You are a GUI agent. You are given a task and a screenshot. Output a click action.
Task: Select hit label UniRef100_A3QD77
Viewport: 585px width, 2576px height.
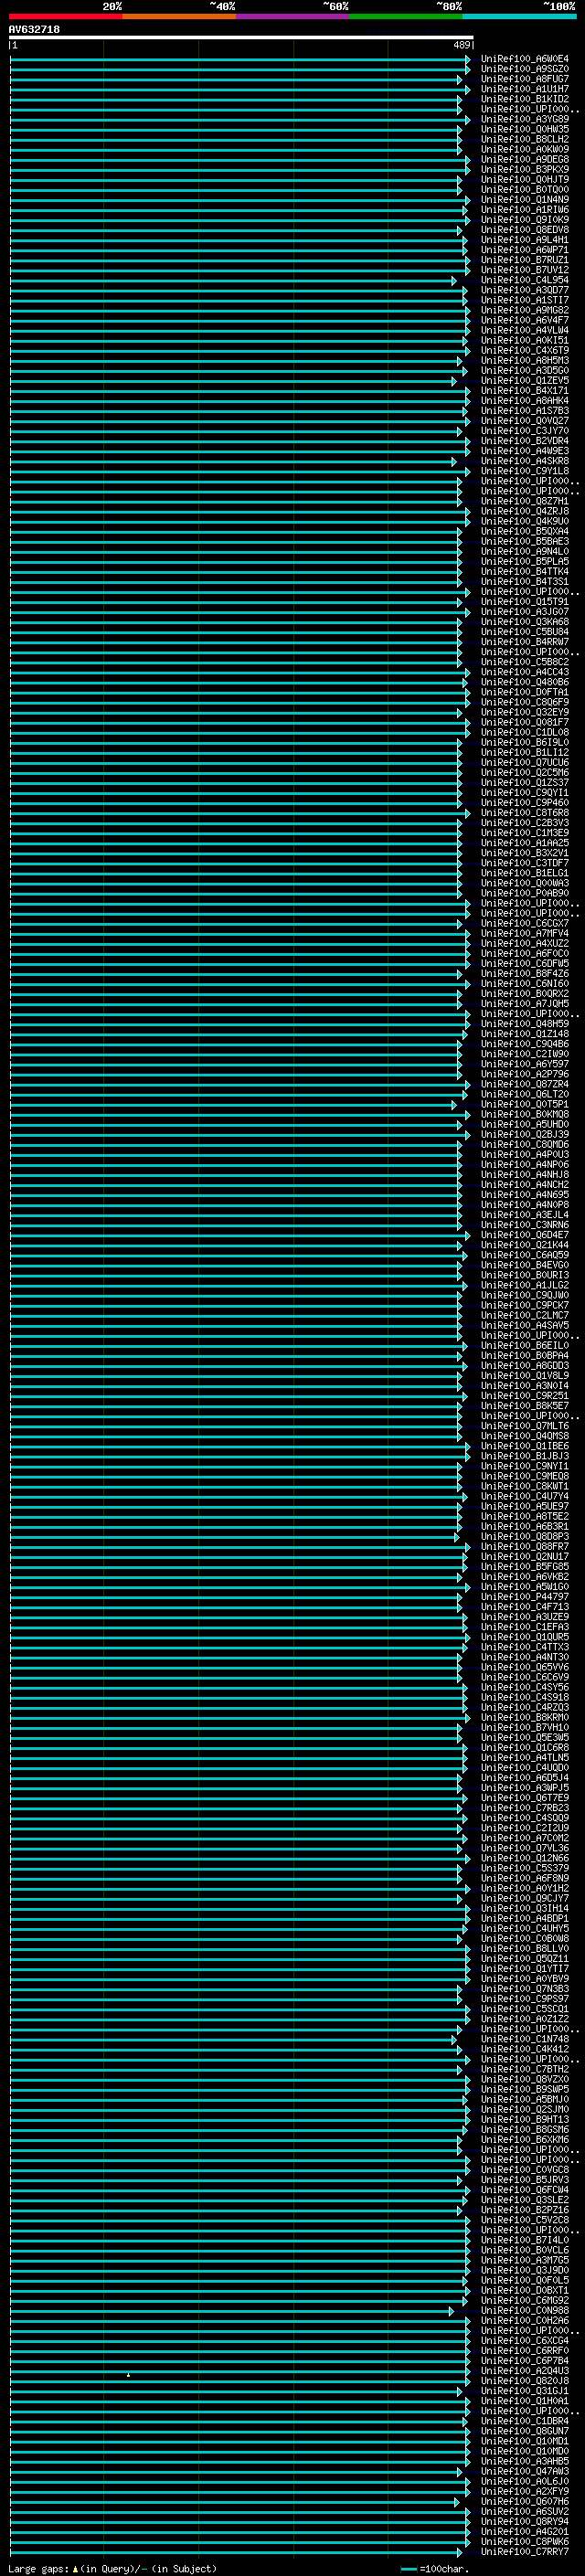click(x=525, y=290)
